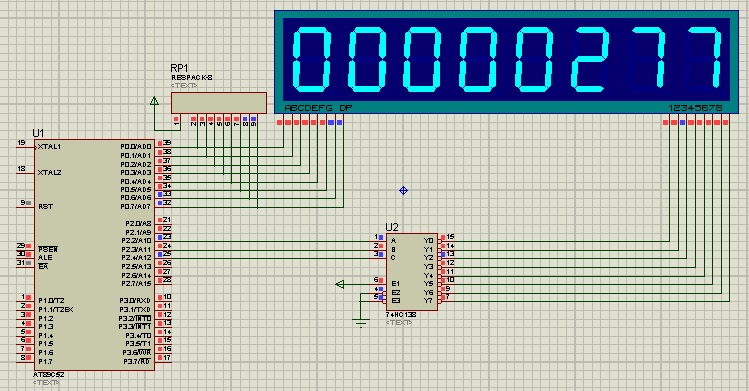
Task: Click the RESPACK-8 resistor pack RP1
Action: pyautogui.click(x=219, y=103)
